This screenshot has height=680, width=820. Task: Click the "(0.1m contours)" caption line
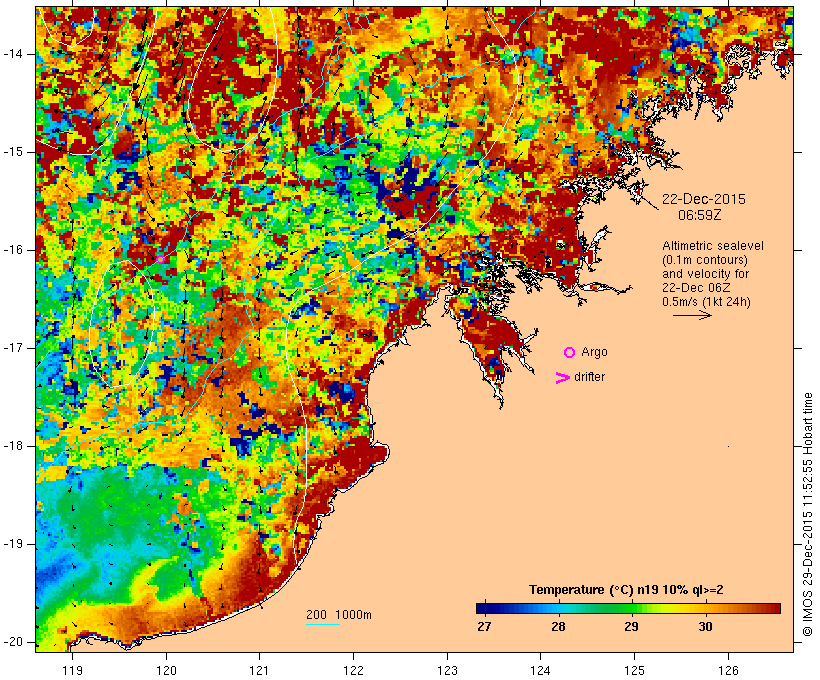(705, 260)
